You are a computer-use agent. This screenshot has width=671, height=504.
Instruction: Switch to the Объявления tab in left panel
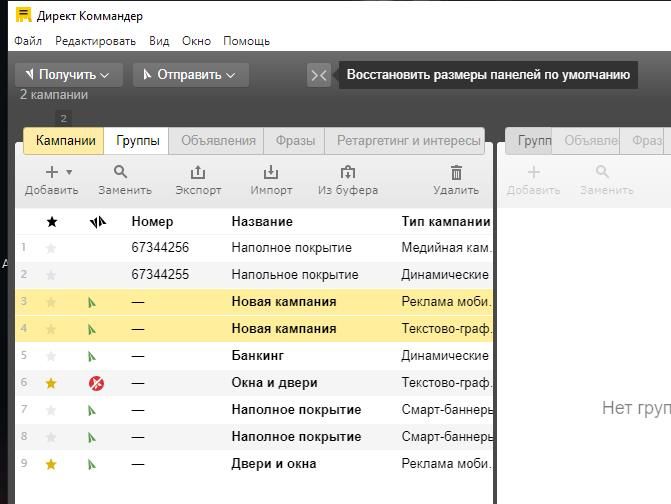(217, 141)
